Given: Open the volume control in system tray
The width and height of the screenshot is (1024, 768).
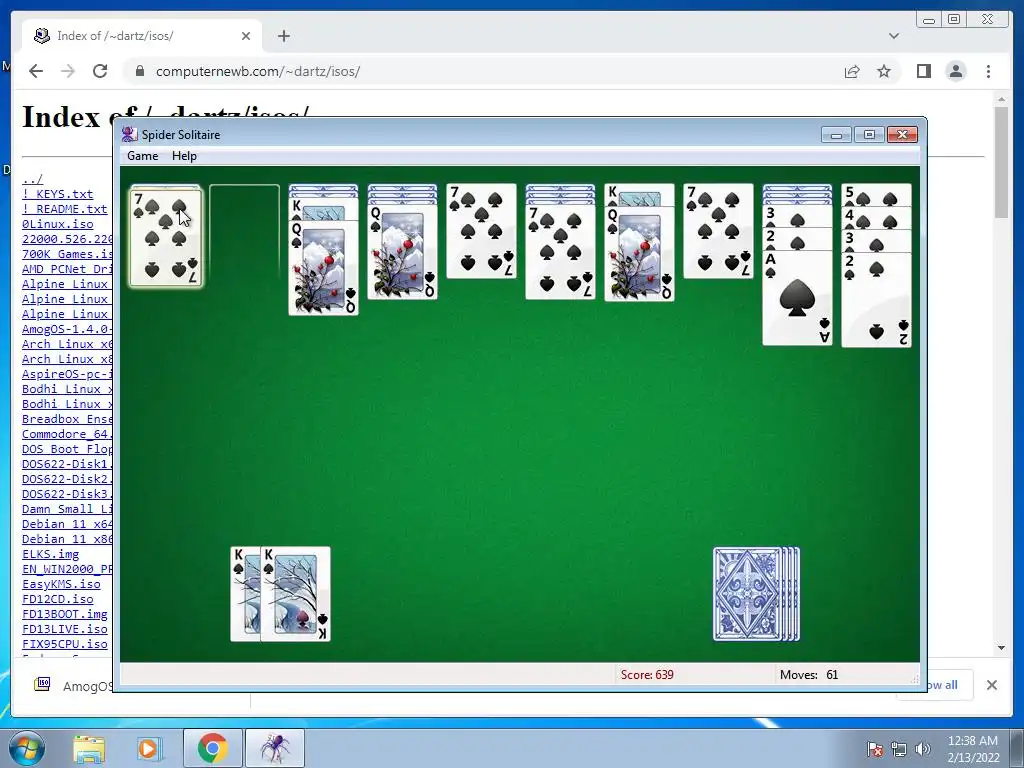Looking at the screenshot, I should point(923,749).
